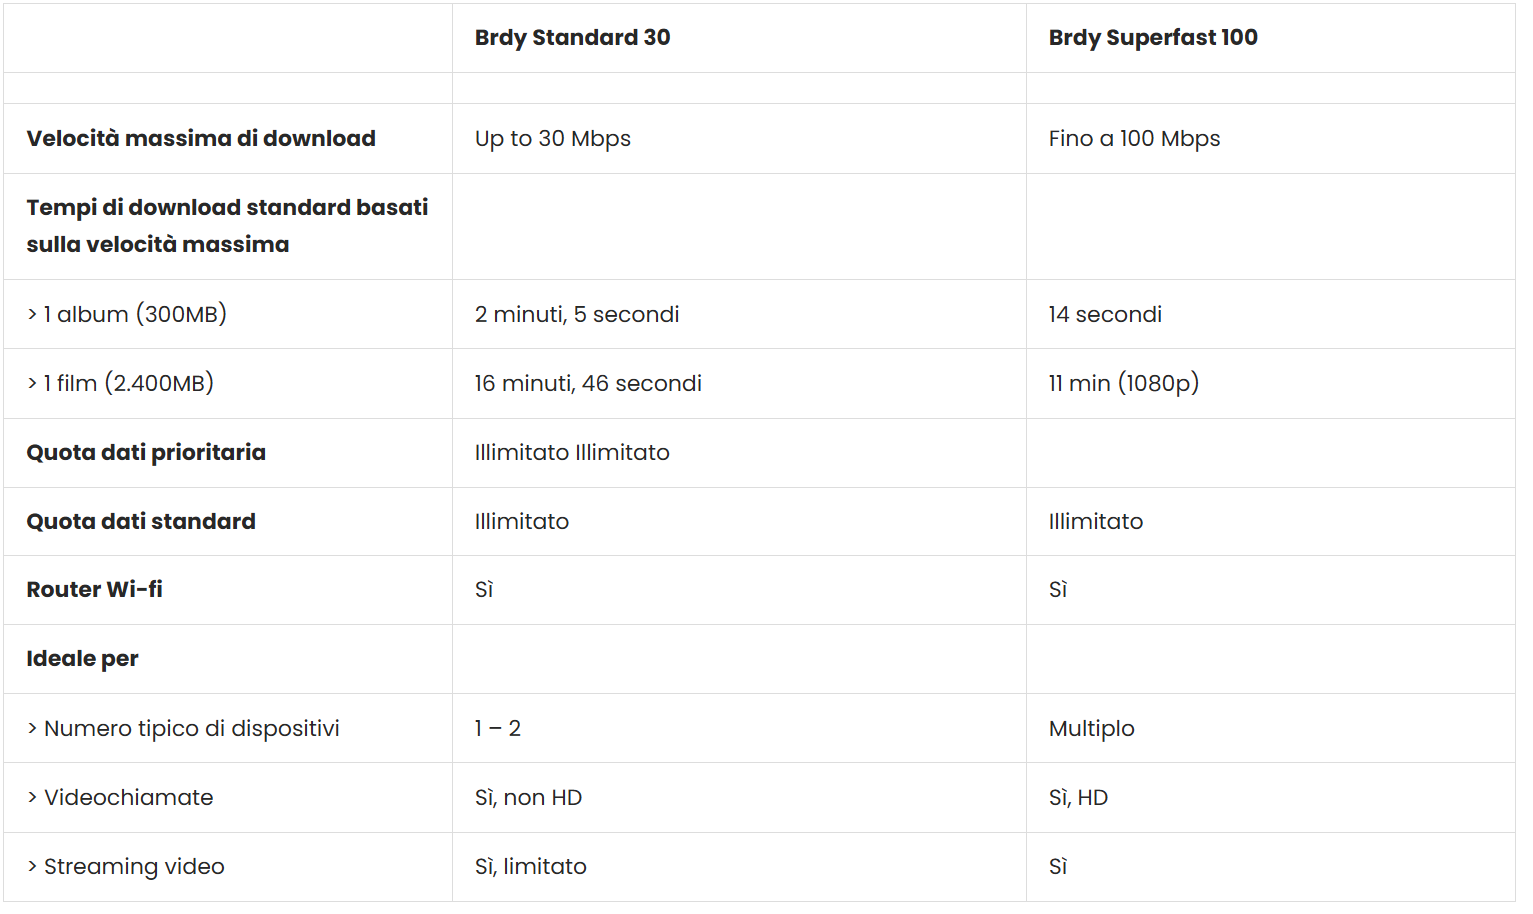Click the arrow beside Streaming video
This screenshot has width=1533, height=914.
[x=32, y=867]
